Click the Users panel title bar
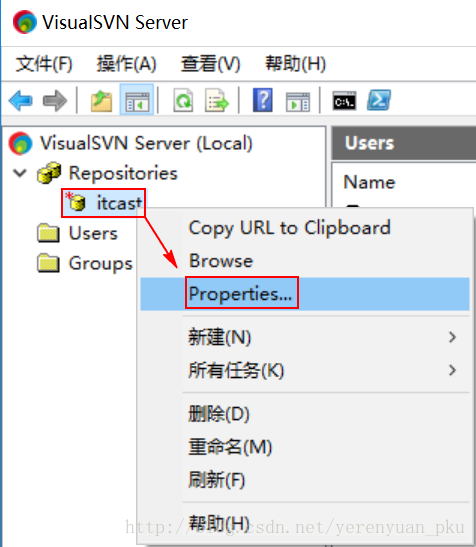 [404, 143]
